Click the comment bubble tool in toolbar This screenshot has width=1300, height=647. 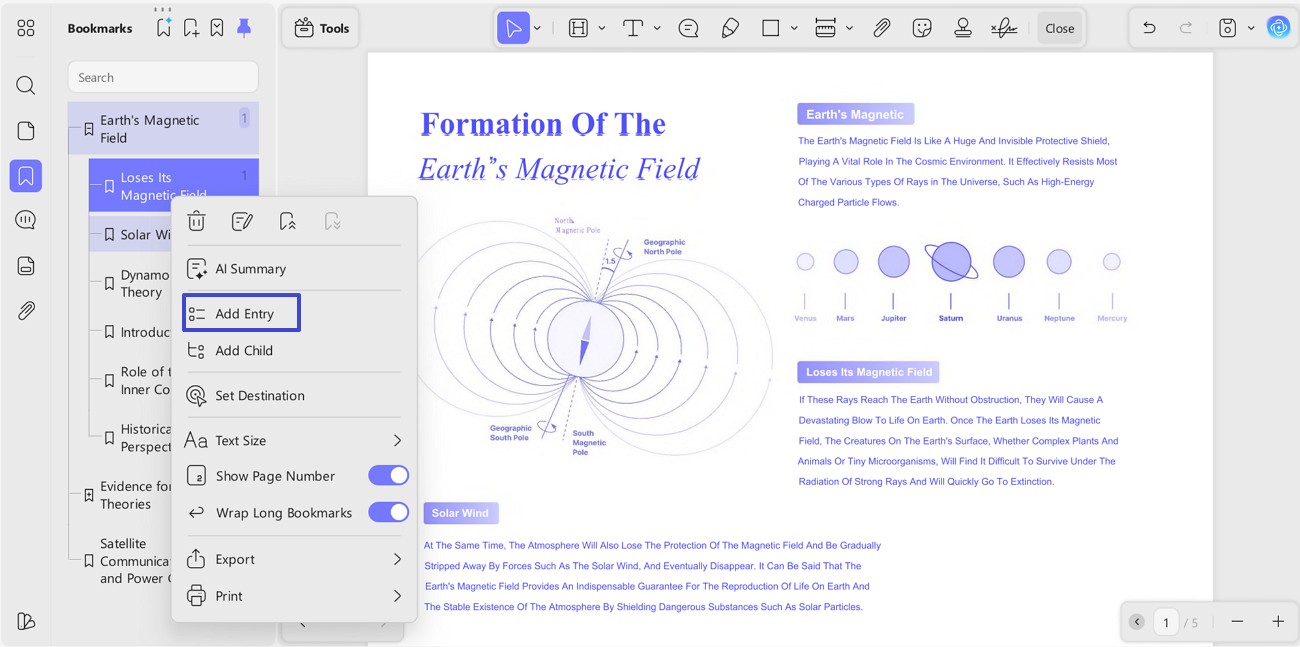pos(688,28)
